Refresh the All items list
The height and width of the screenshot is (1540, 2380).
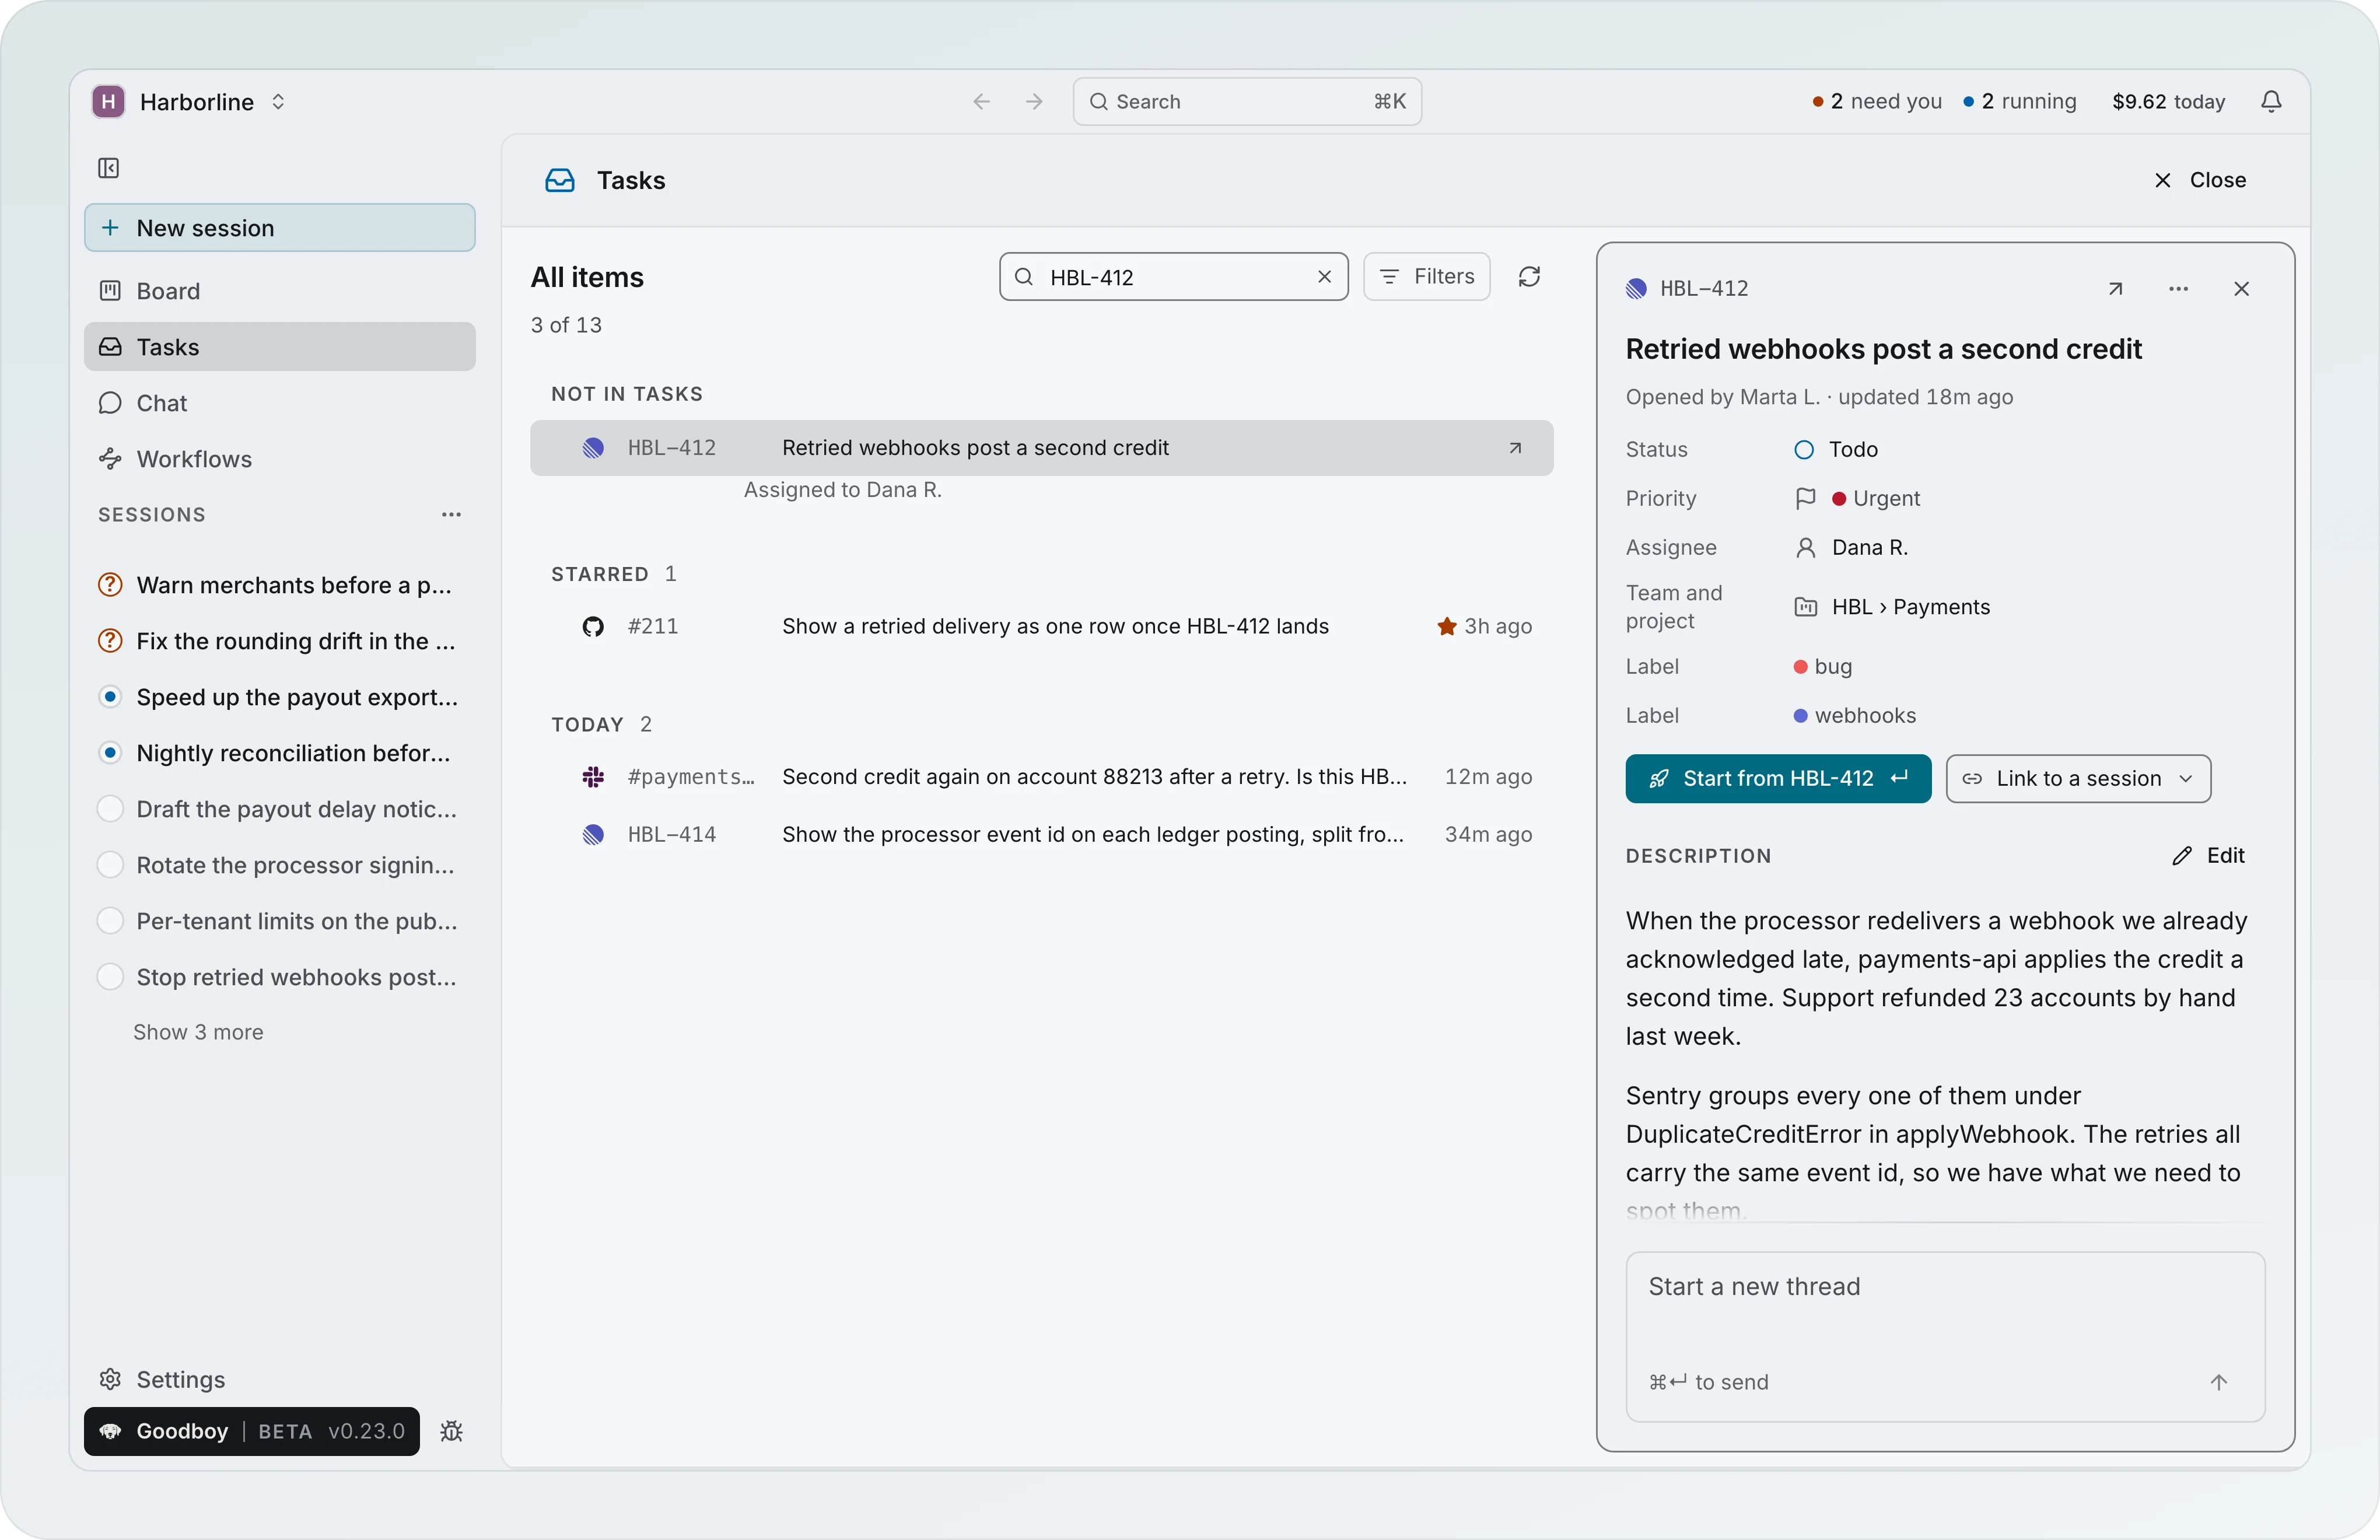coord(1529,277)
